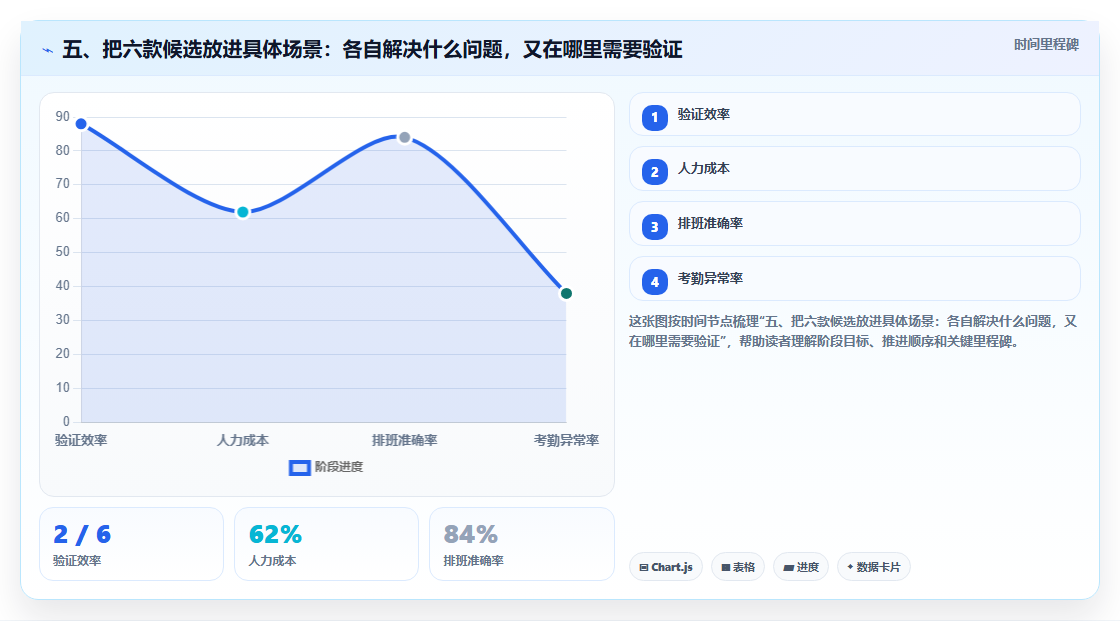Click the blue data point at 验证效率
The height and width of the screenshot is (621, 1120).
click(x=81, y=124)
